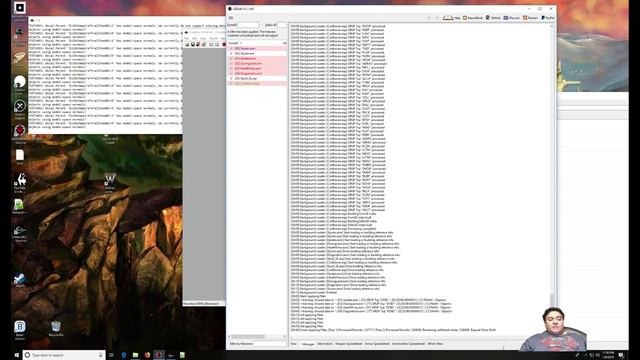Open the PayPal toolbar button
This screenshot has width=640, height=360.
tap(548, 18)
